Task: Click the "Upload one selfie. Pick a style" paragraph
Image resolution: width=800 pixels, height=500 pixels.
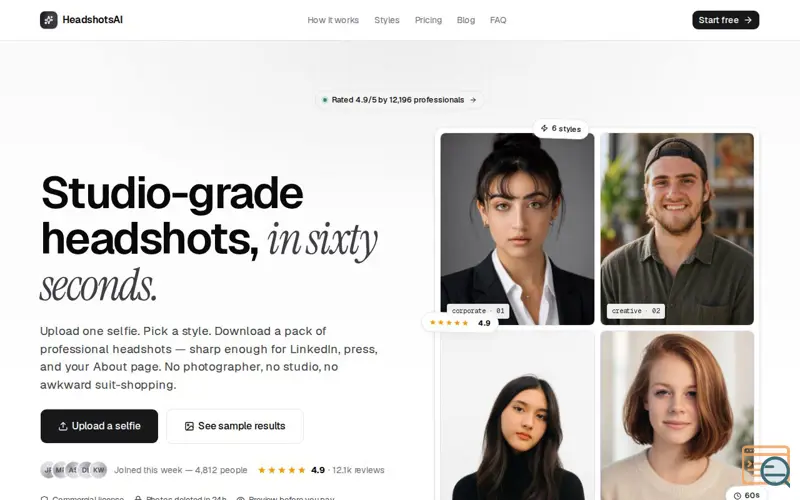Action: tap(209, 358)
